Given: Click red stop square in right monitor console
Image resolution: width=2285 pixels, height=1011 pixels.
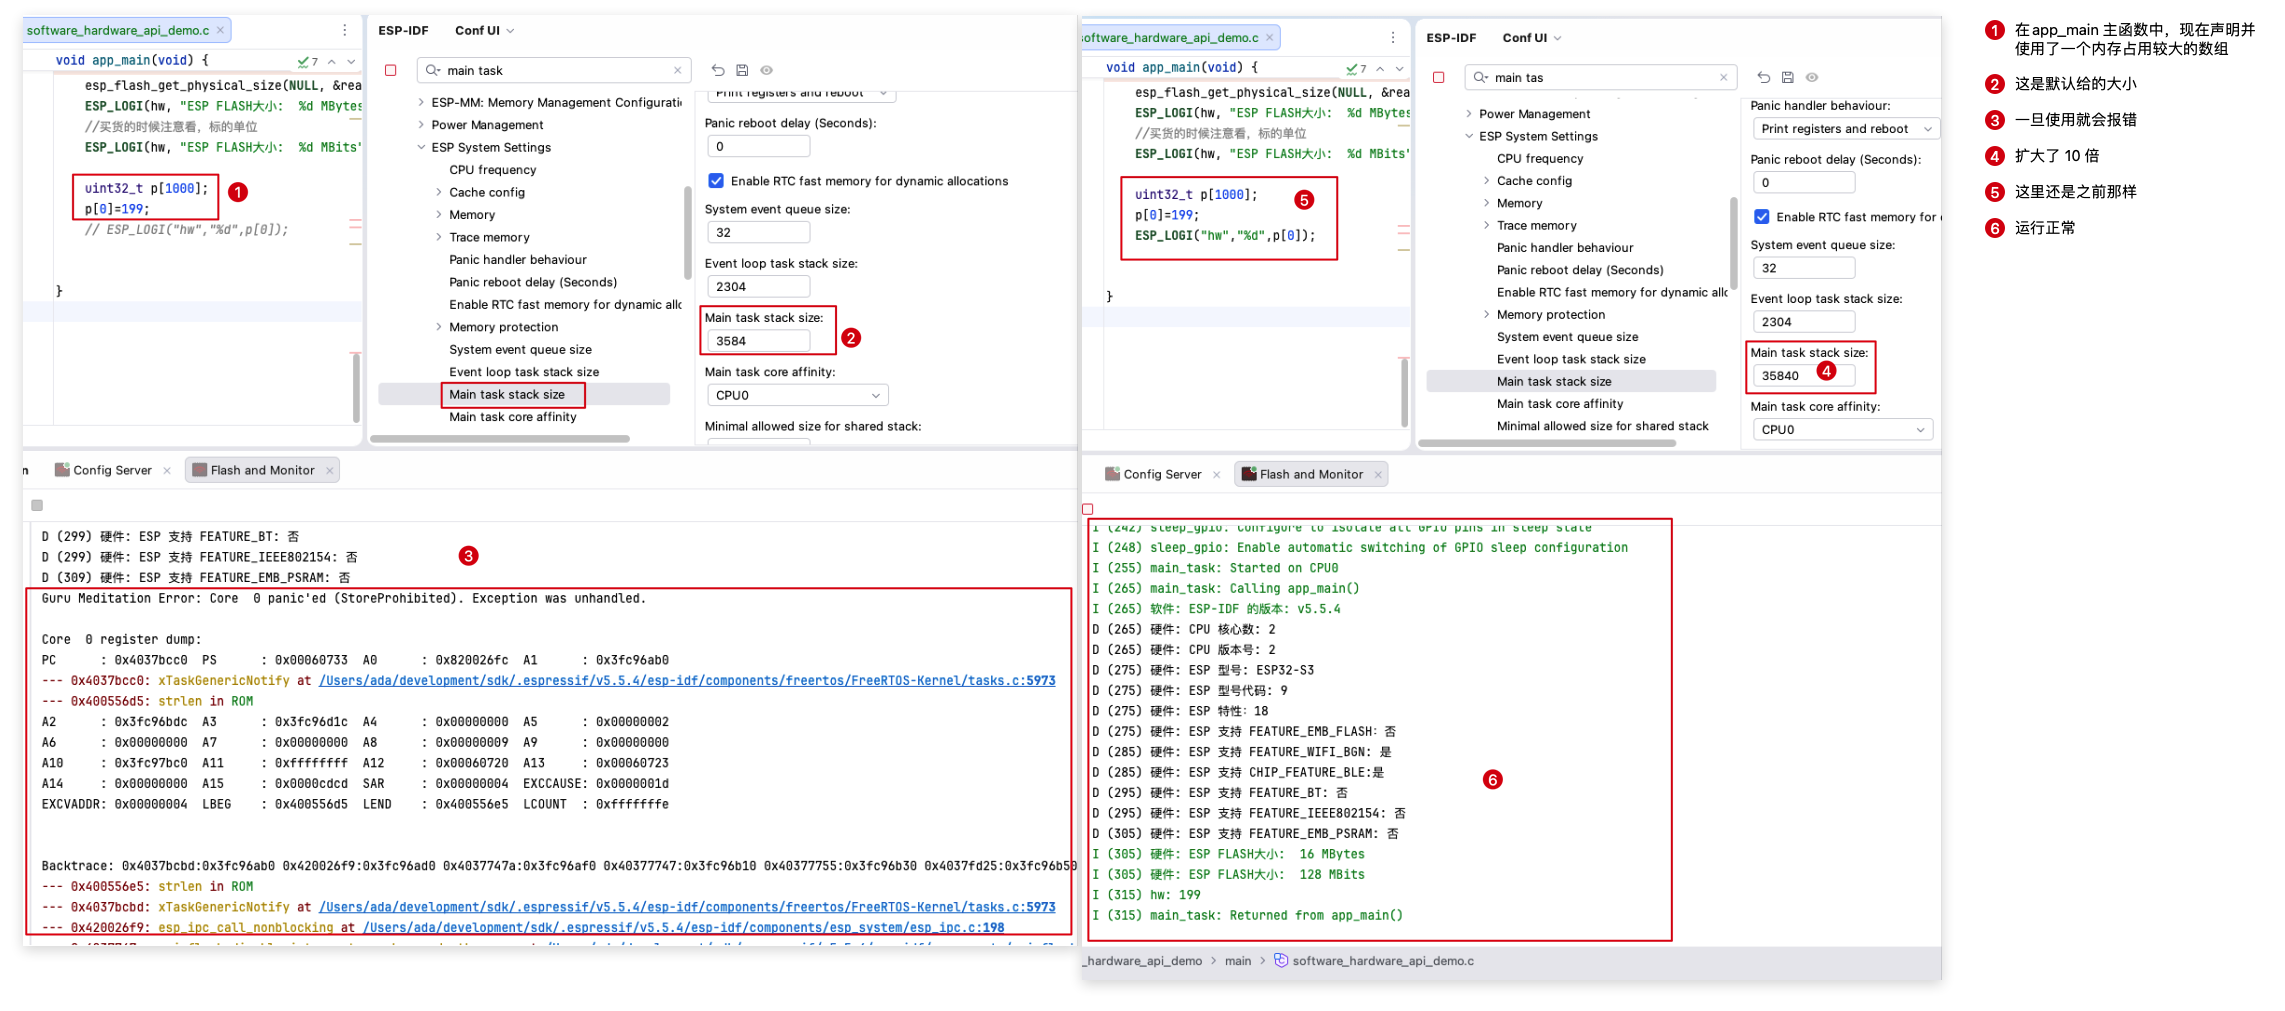Looking at the screenshot, I should coord(1088,509).
